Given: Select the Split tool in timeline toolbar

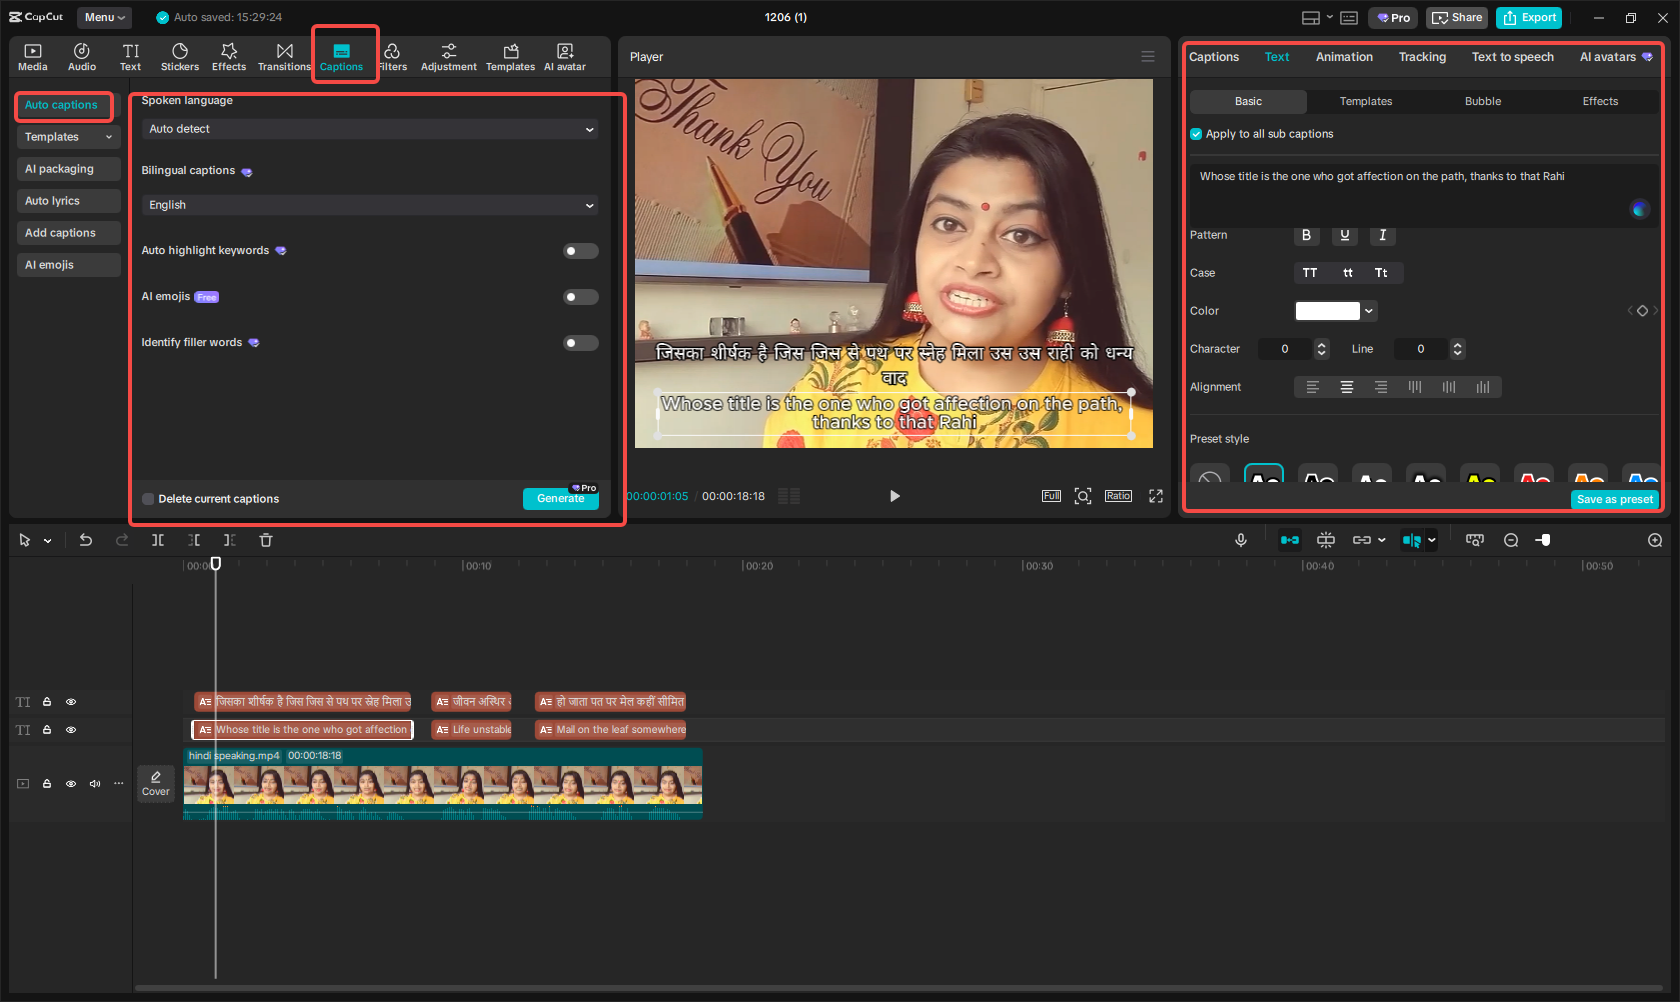Looking at the screenshot, I should (158, 540).
